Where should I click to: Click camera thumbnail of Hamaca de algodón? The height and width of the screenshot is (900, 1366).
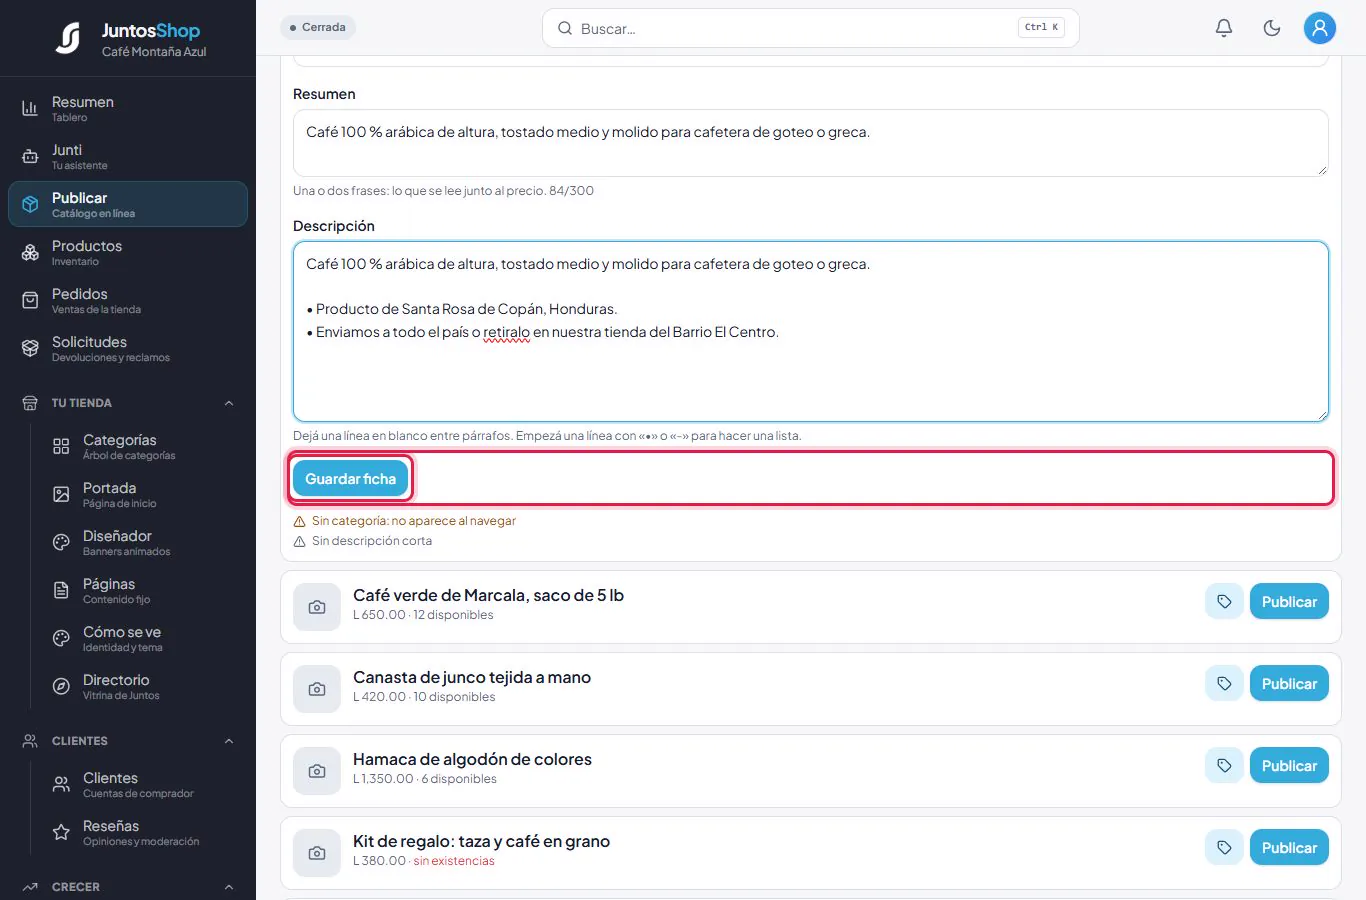pyautogui.click(x=317, y=771)
